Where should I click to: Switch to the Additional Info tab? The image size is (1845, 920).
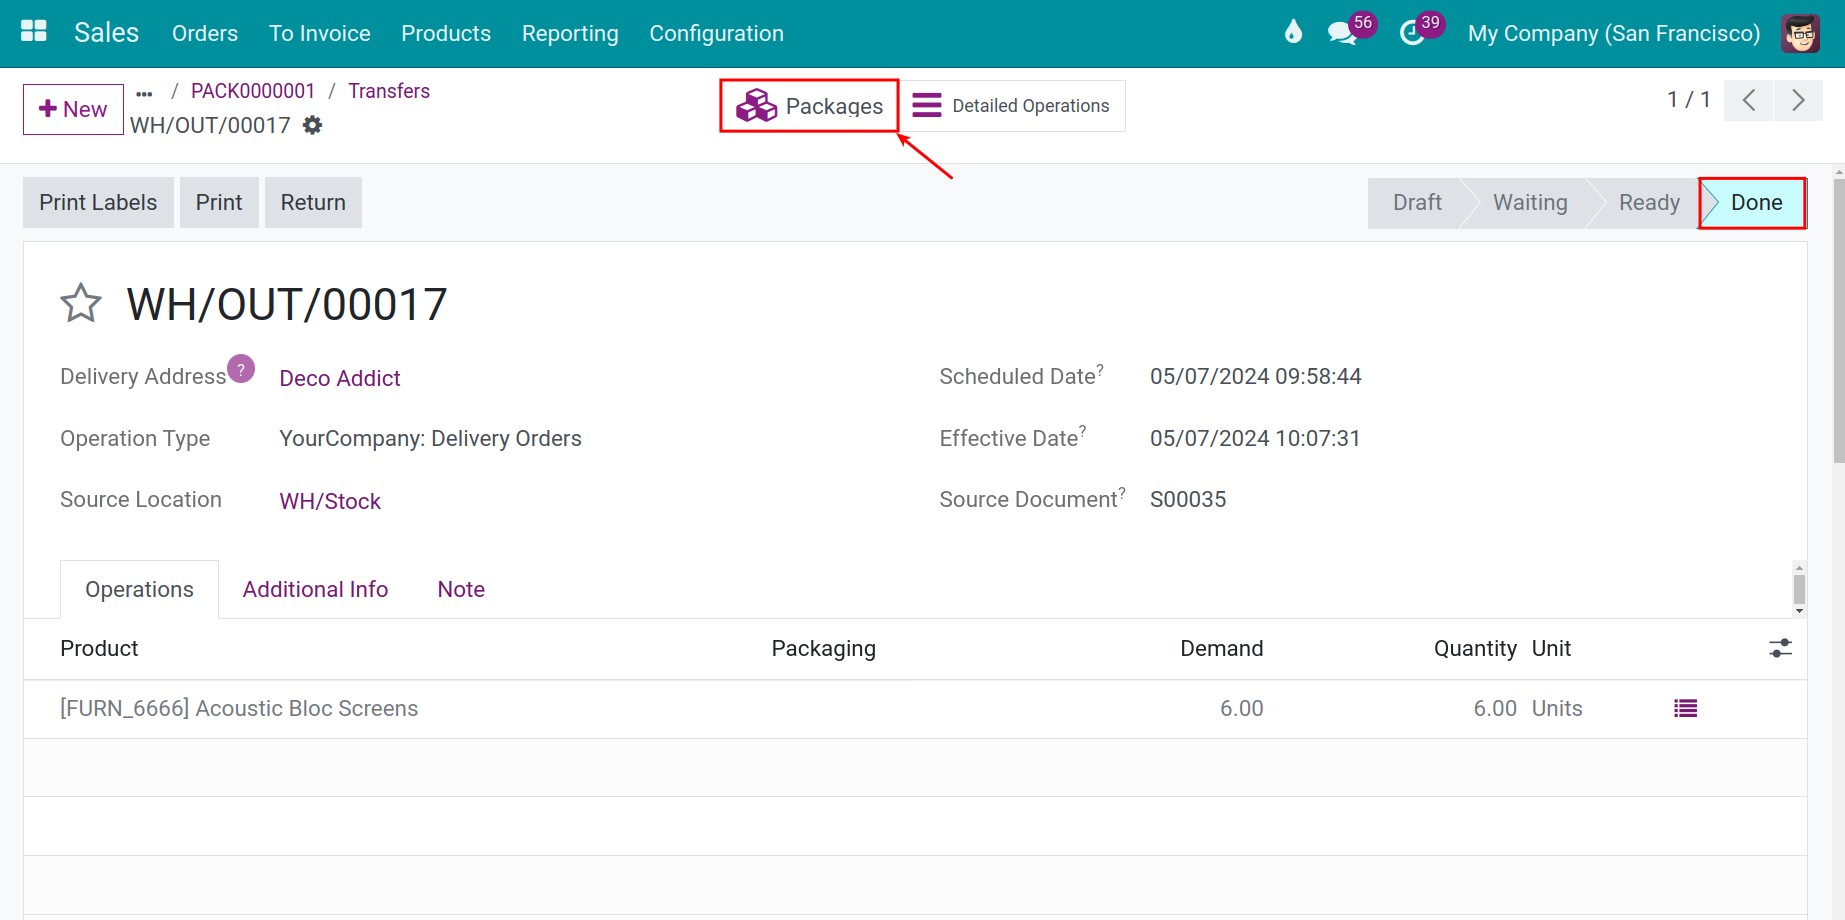pos(315,589)
